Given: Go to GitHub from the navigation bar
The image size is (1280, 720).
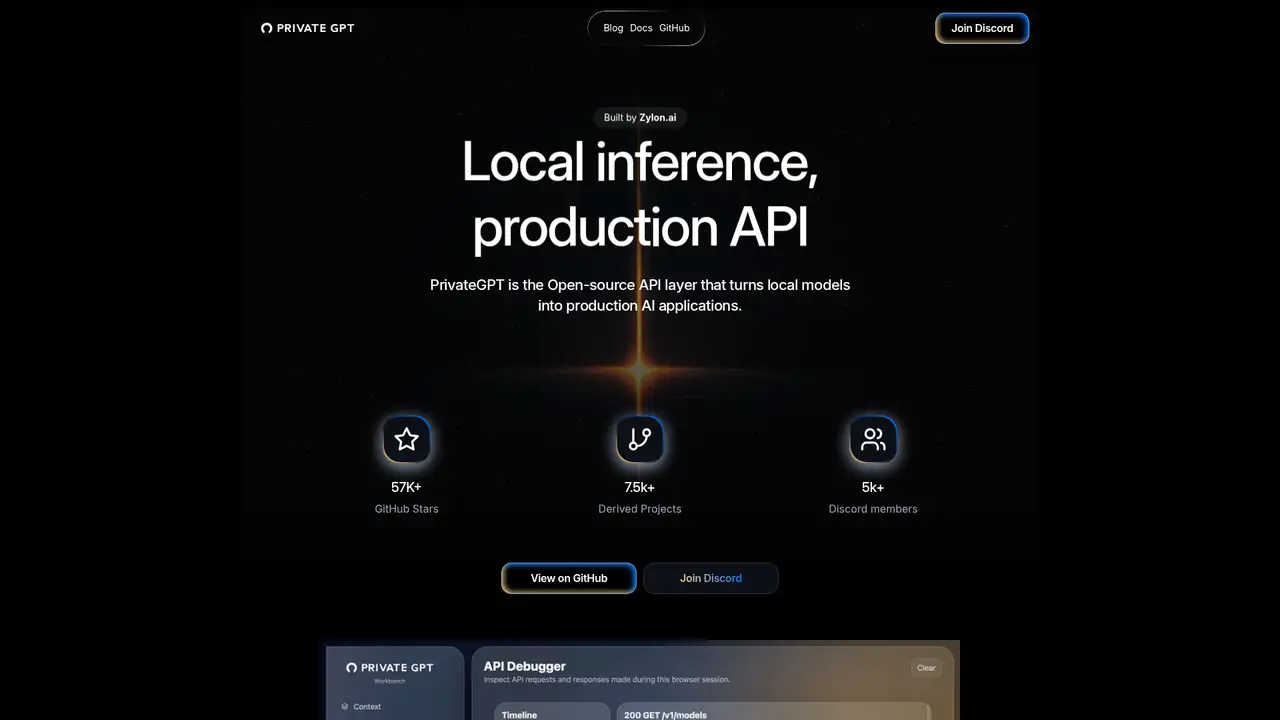Looking at the screenshot, I should (674, 28).
